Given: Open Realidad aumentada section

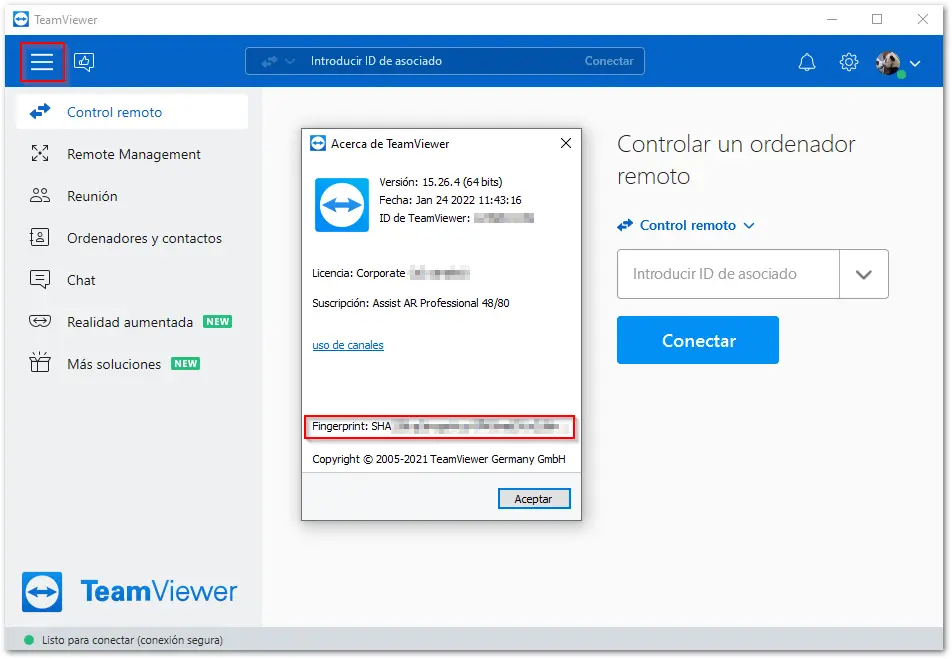Looking at the screenshot, I should (132, 321).
